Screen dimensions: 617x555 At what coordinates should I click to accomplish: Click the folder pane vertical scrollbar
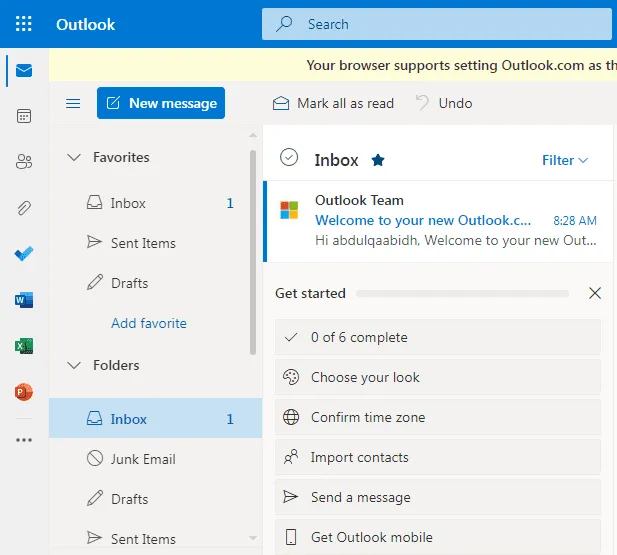253,252
